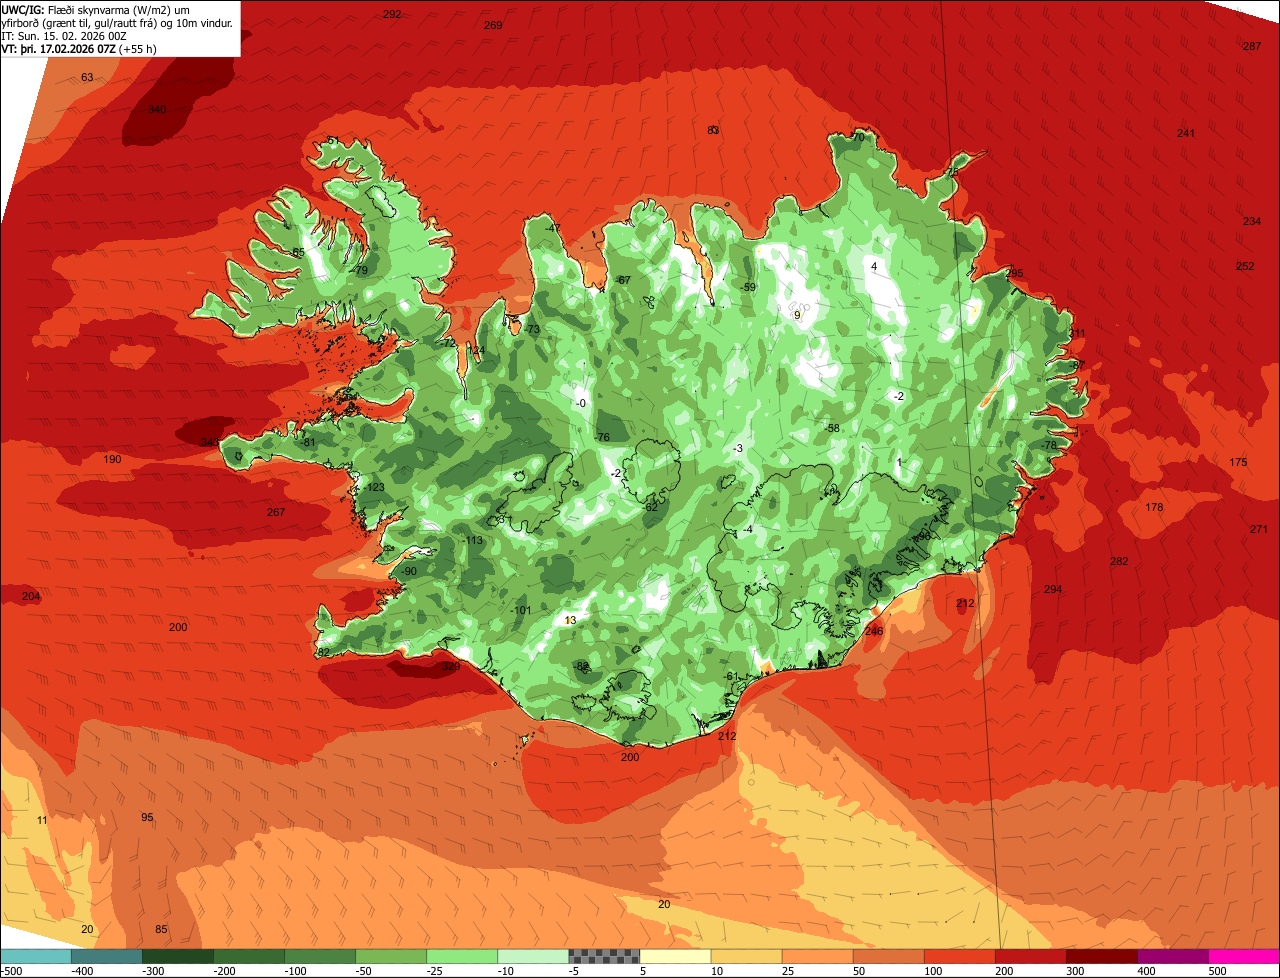
Task: Click the flux value 269 on the map
Action: click(493, 25)
